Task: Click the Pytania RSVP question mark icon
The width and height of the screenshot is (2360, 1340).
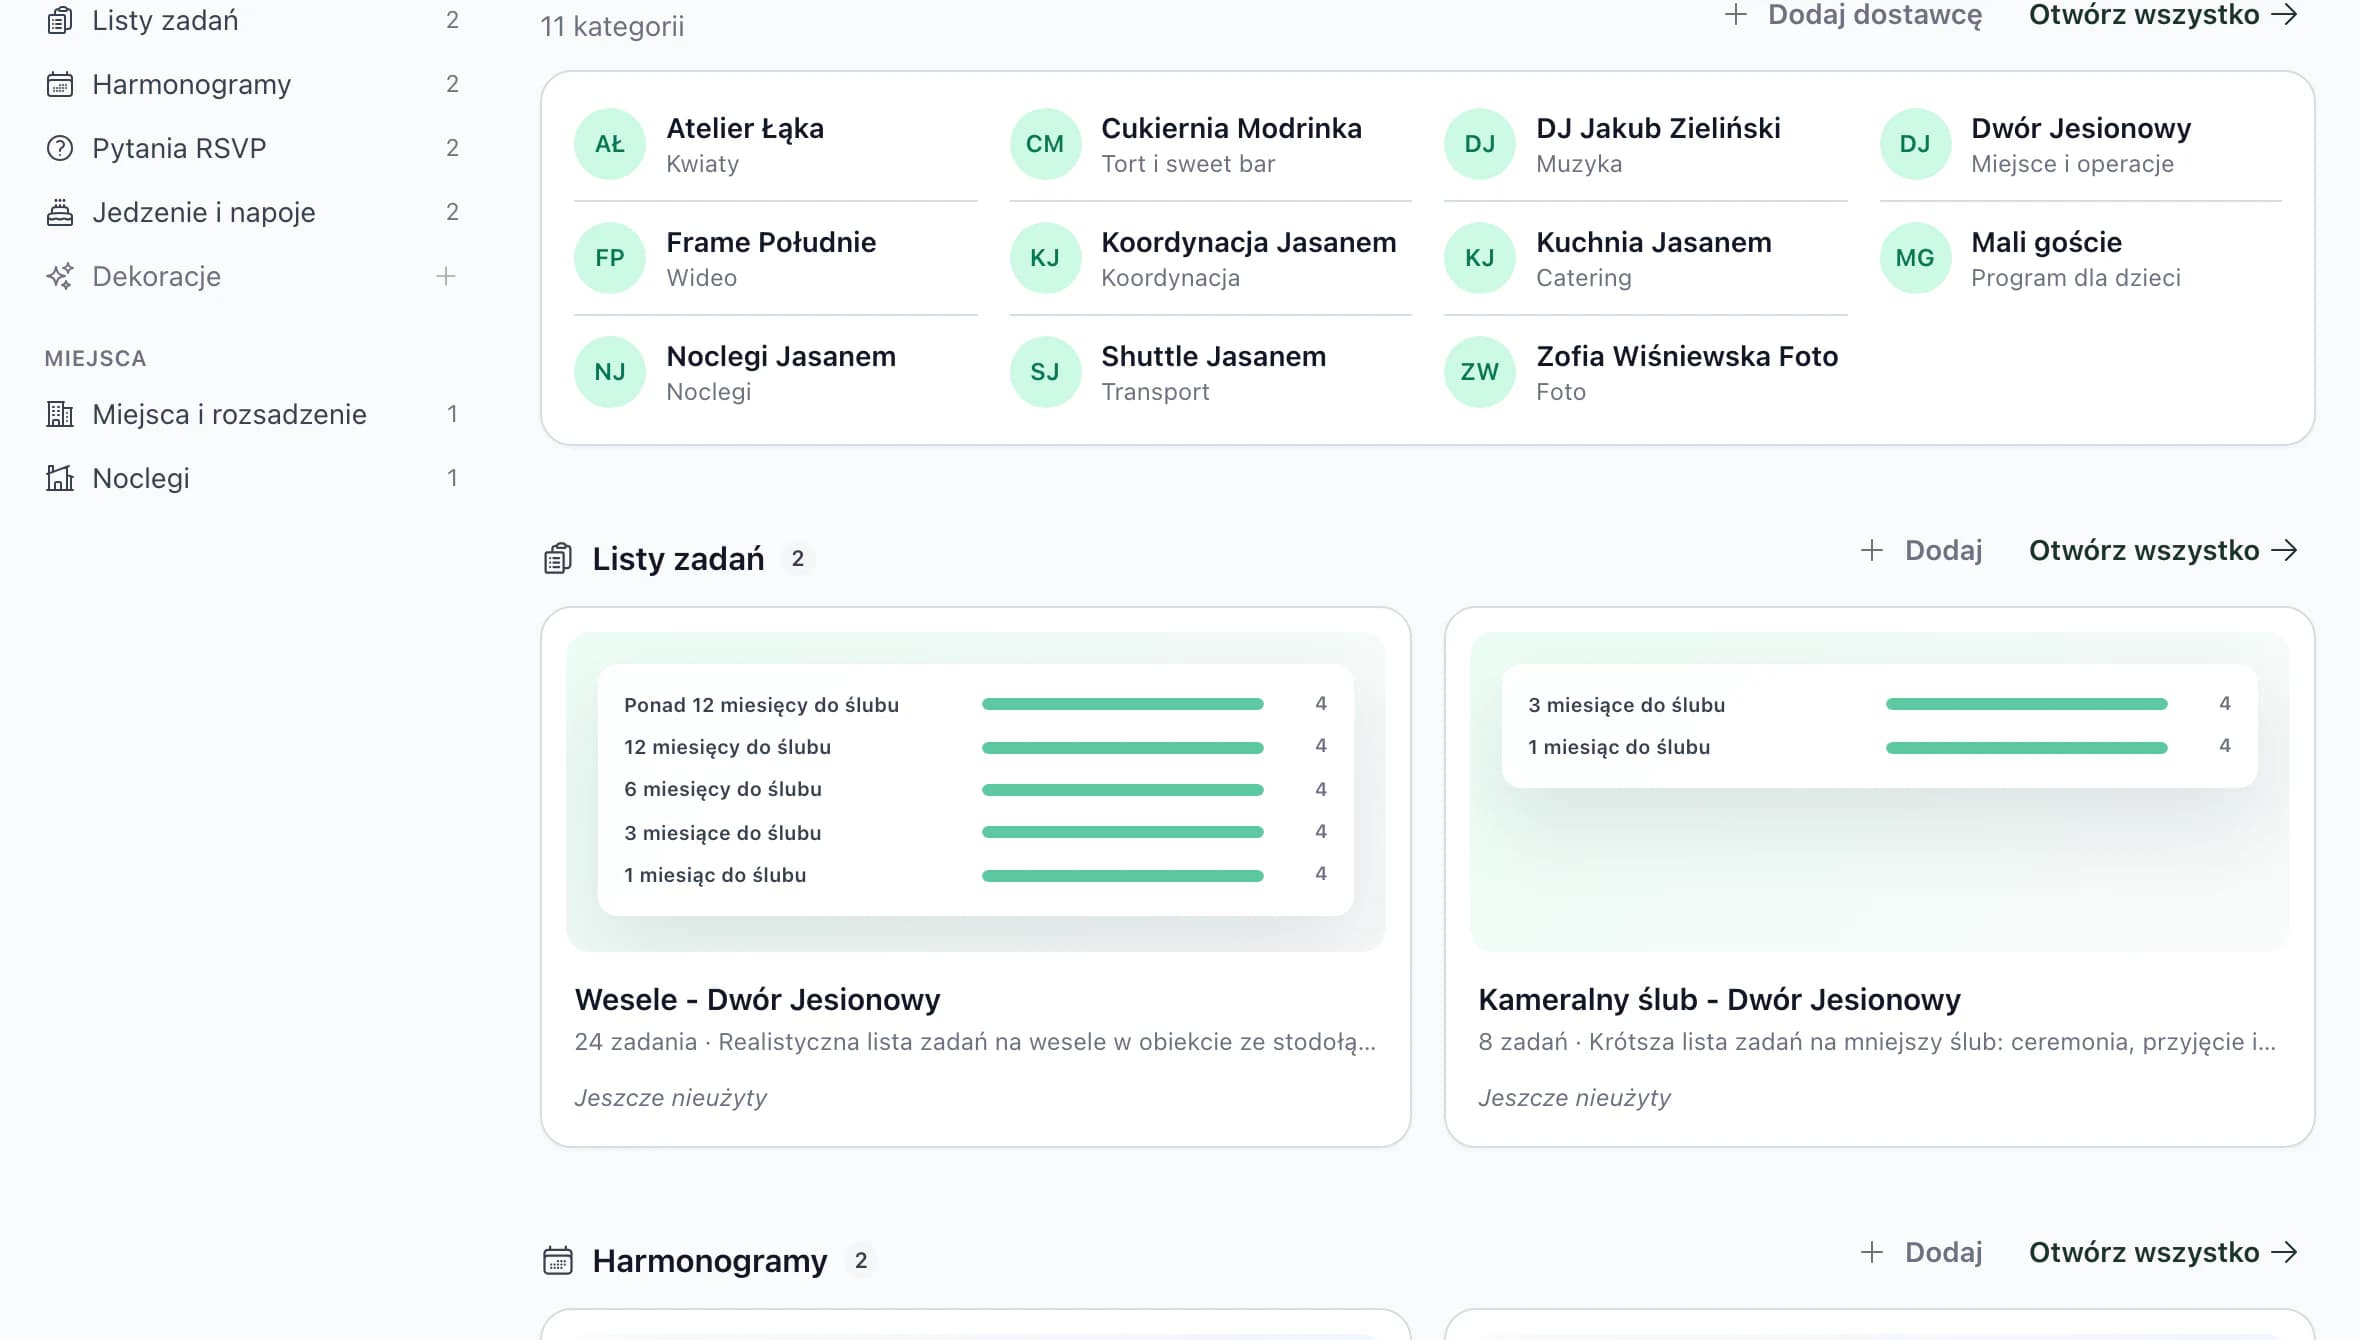Action: (60, 148)
